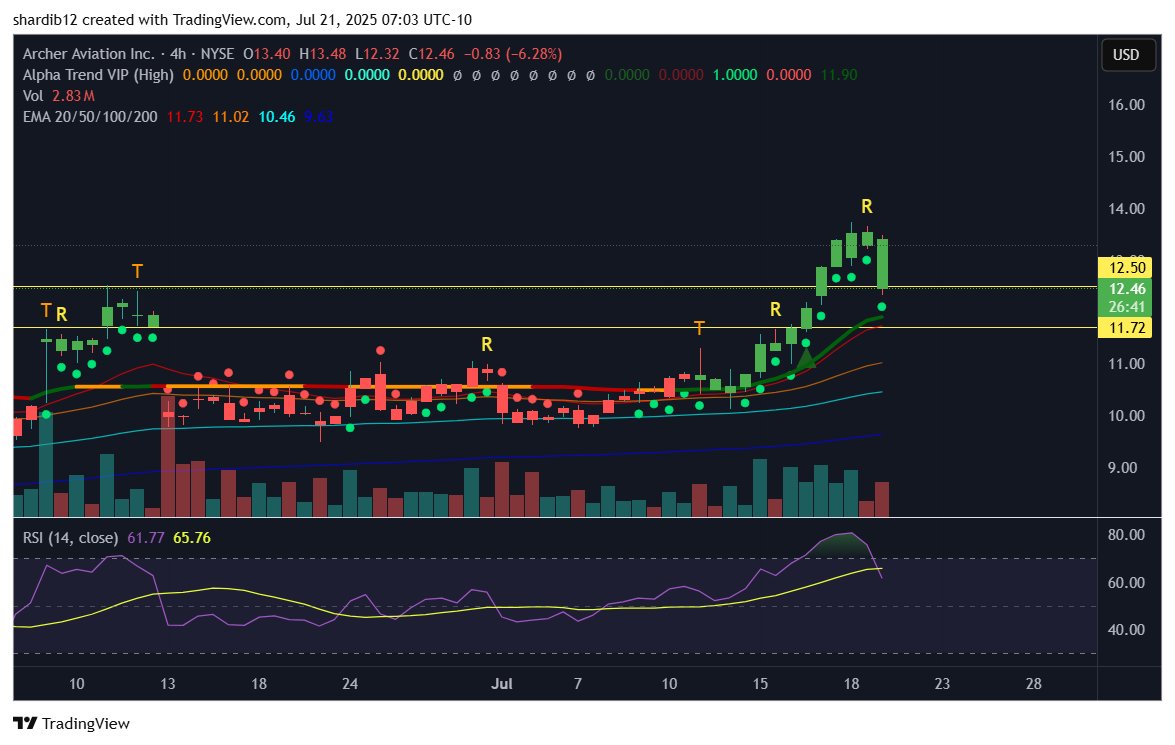Image resolution: width=1175 pixels, height=745 pixels.
Task: Click the USD currency button
Action: (1127, 55)
